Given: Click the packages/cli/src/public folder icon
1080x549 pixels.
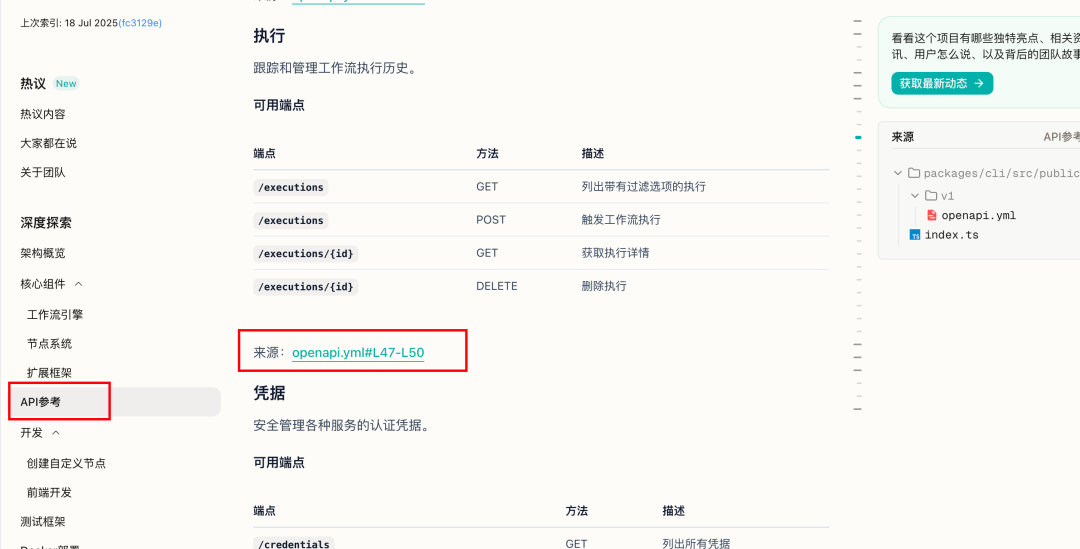Looking at the screenshot, I should pos(914,173).
